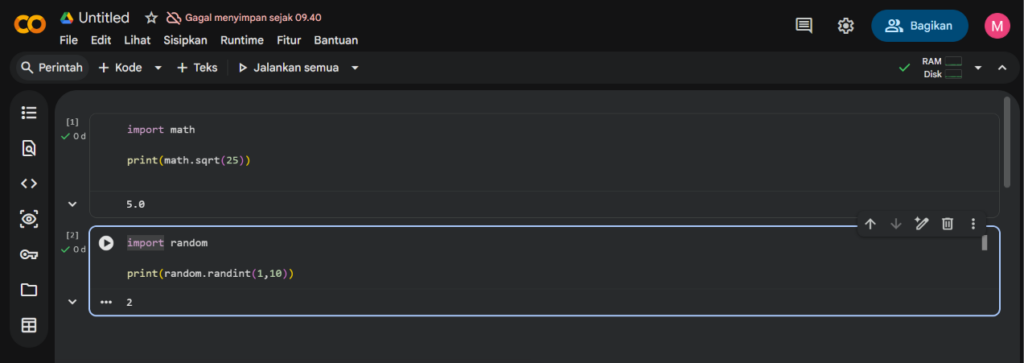1024x363 pixels.
Task: Collapse the output of the first cell
Action: [72, 204]
